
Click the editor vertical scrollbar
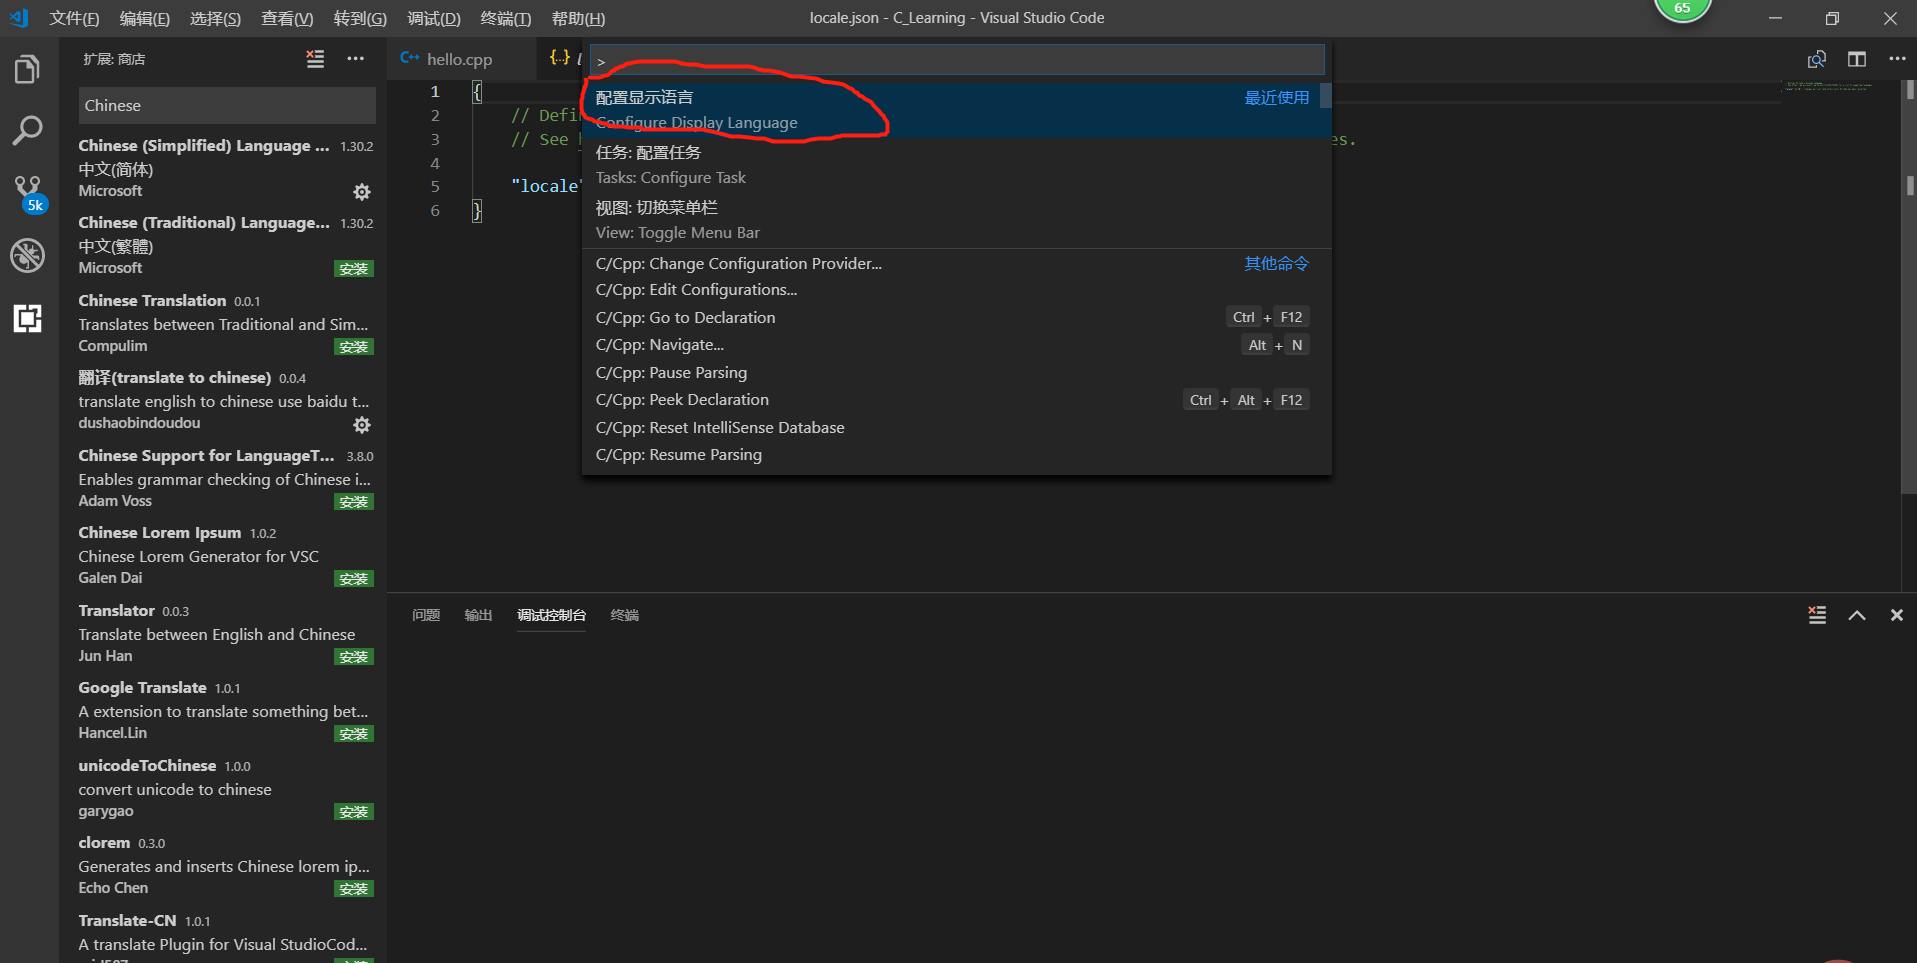pyautogui.click(x=1909, y=286)
